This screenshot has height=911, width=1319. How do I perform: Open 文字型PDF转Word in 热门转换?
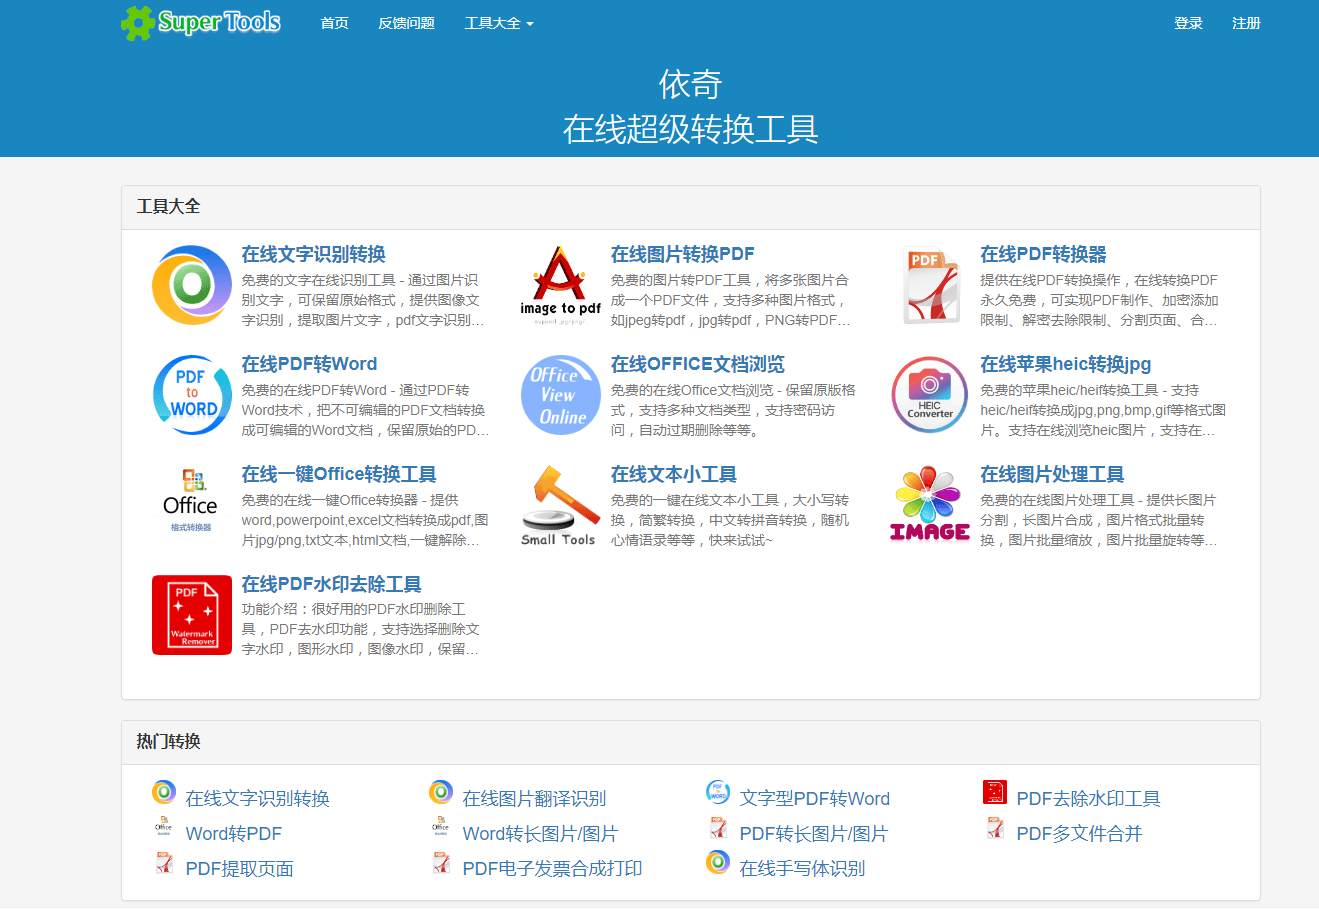point(814,798)
